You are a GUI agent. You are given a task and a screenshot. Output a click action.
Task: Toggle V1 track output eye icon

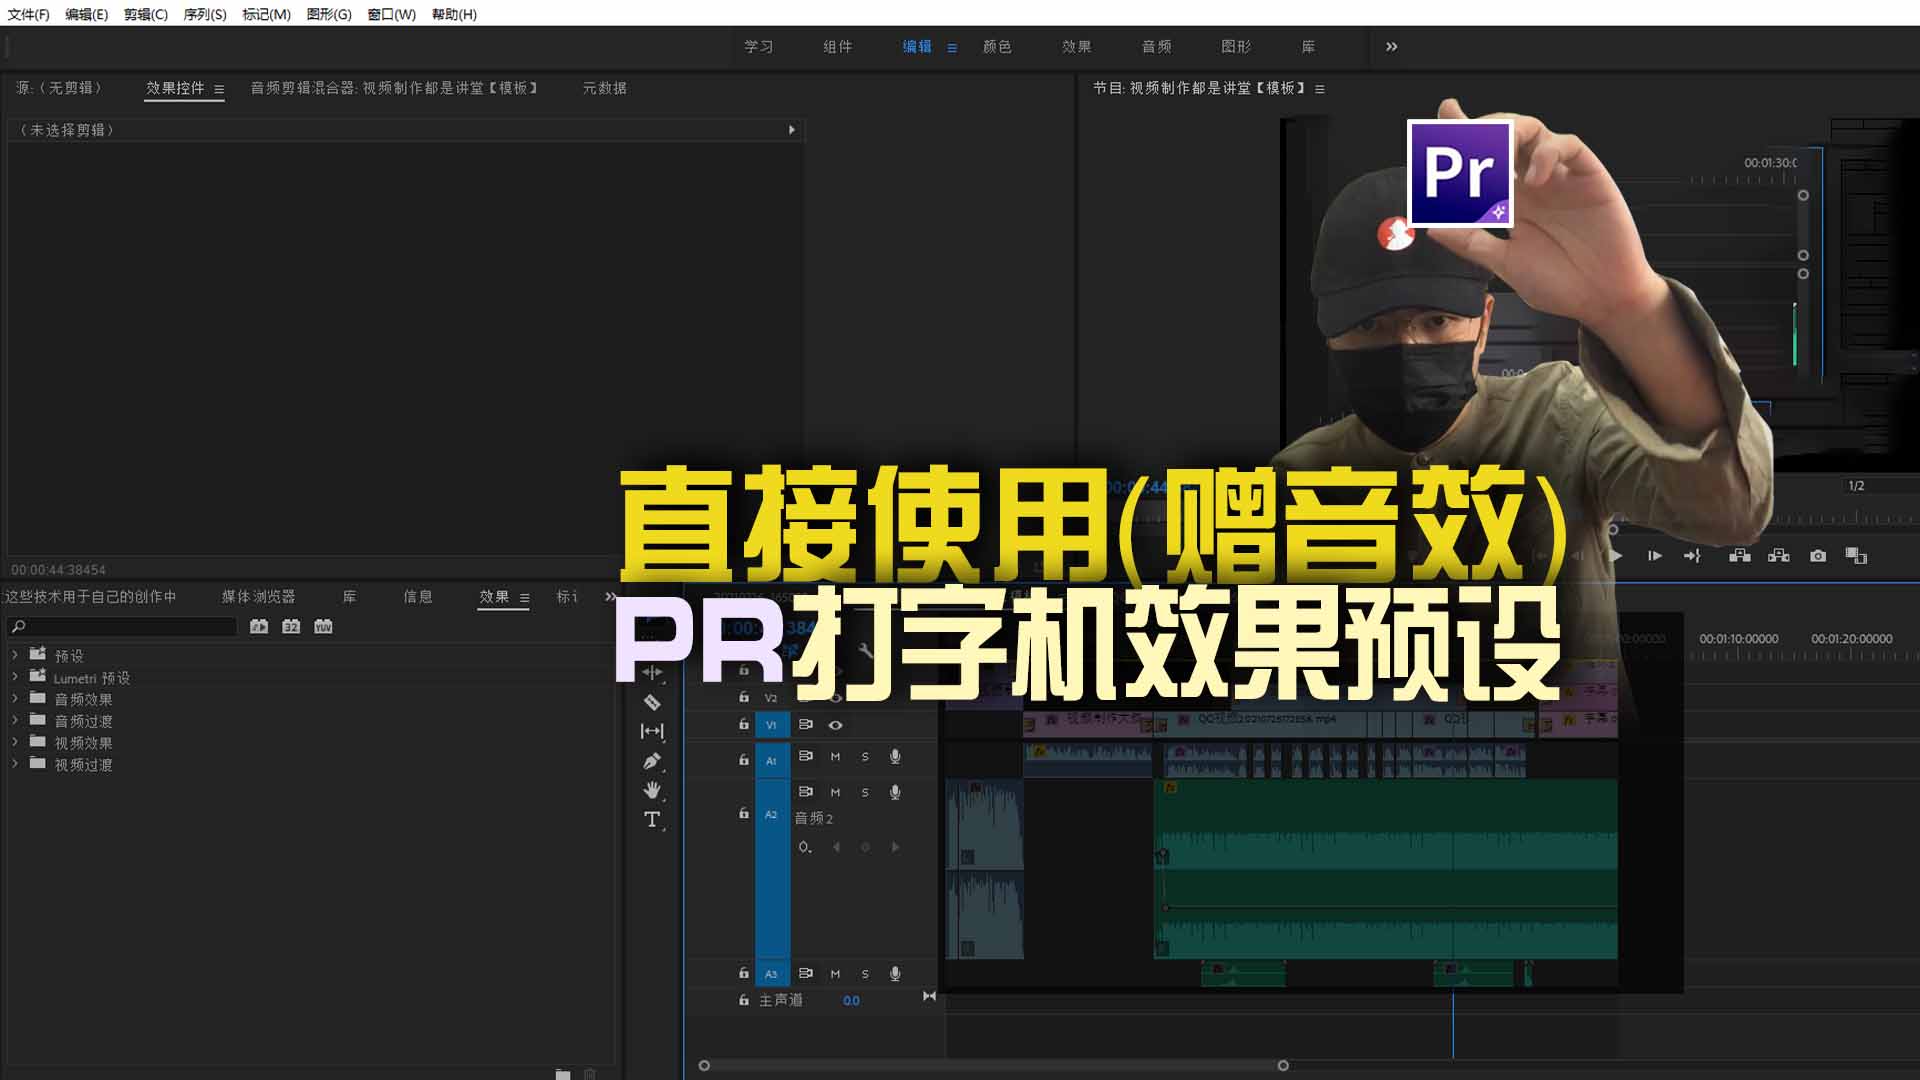click(x=835, y=725)
